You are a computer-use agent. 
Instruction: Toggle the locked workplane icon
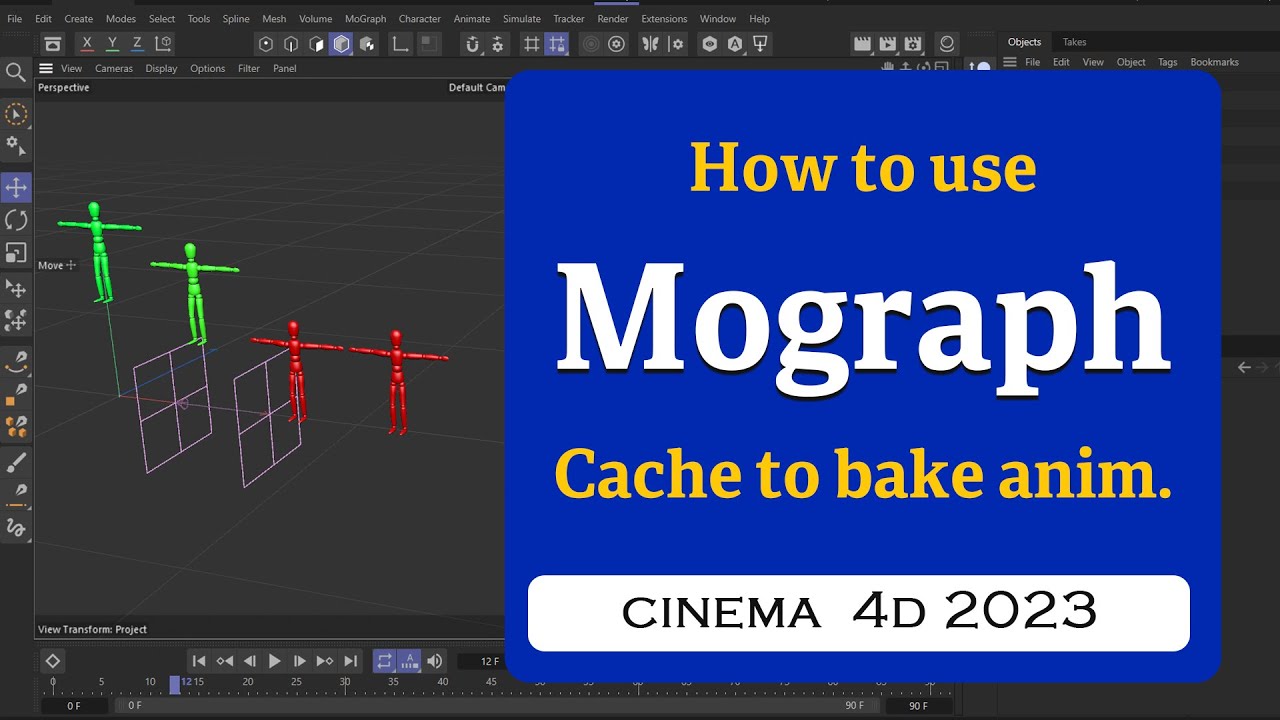coord(557,44)
